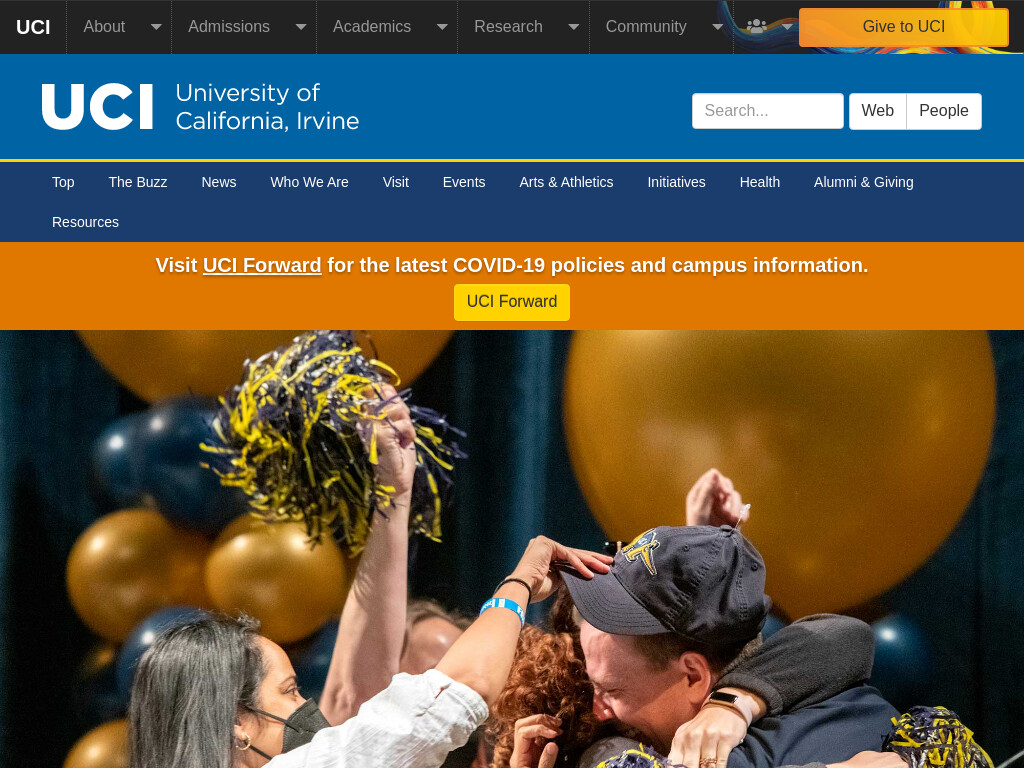The width and height of the screenshot is (1024, 768).
Task: Open the Community dropdown arrow
Action: point(718,27)
